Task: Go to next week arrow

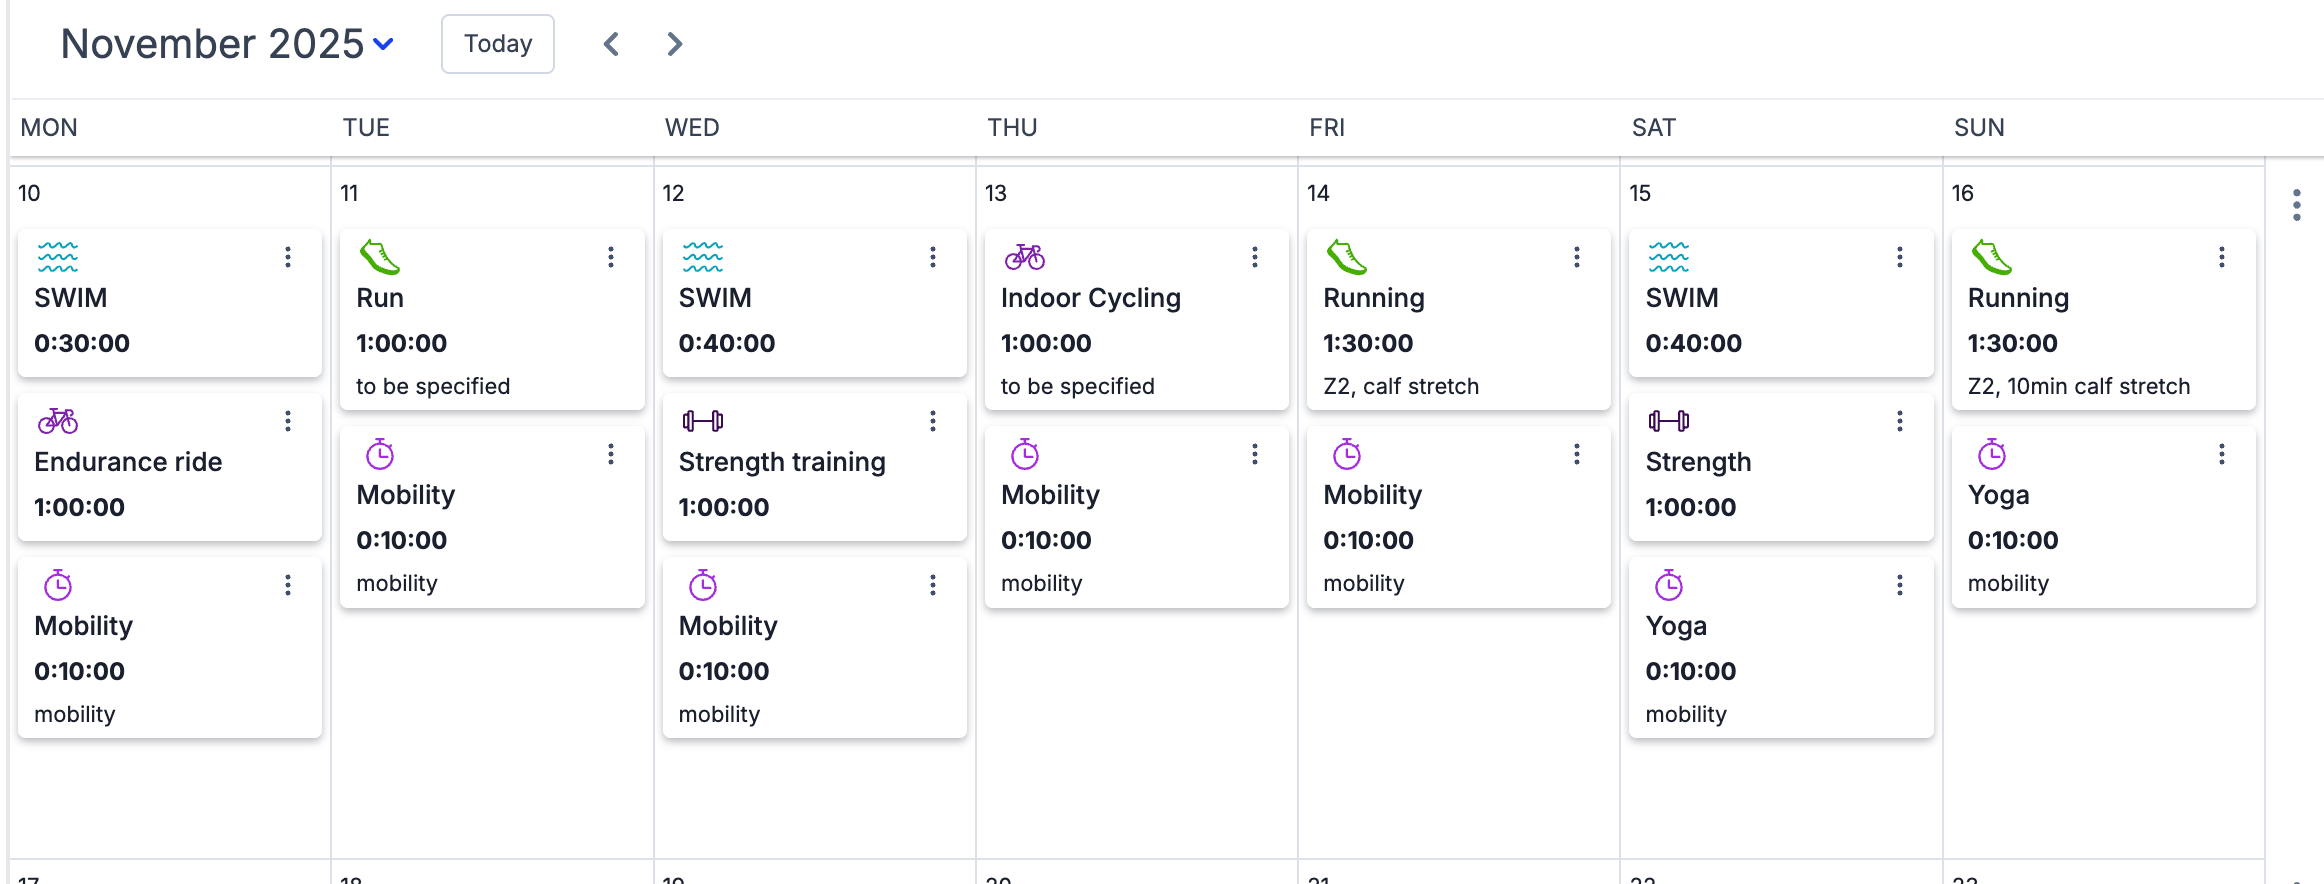Action: pos(675,44)
